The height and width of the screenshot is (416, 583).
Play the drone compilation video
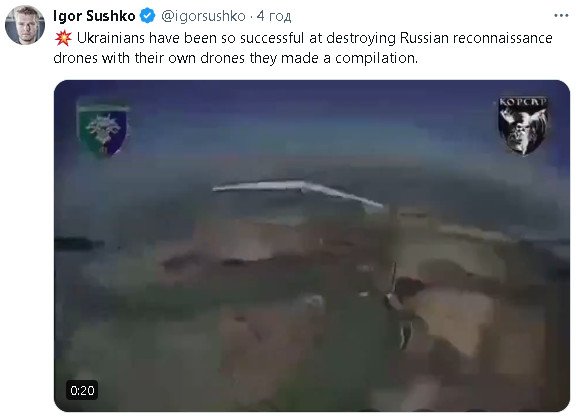coord(312,246)
